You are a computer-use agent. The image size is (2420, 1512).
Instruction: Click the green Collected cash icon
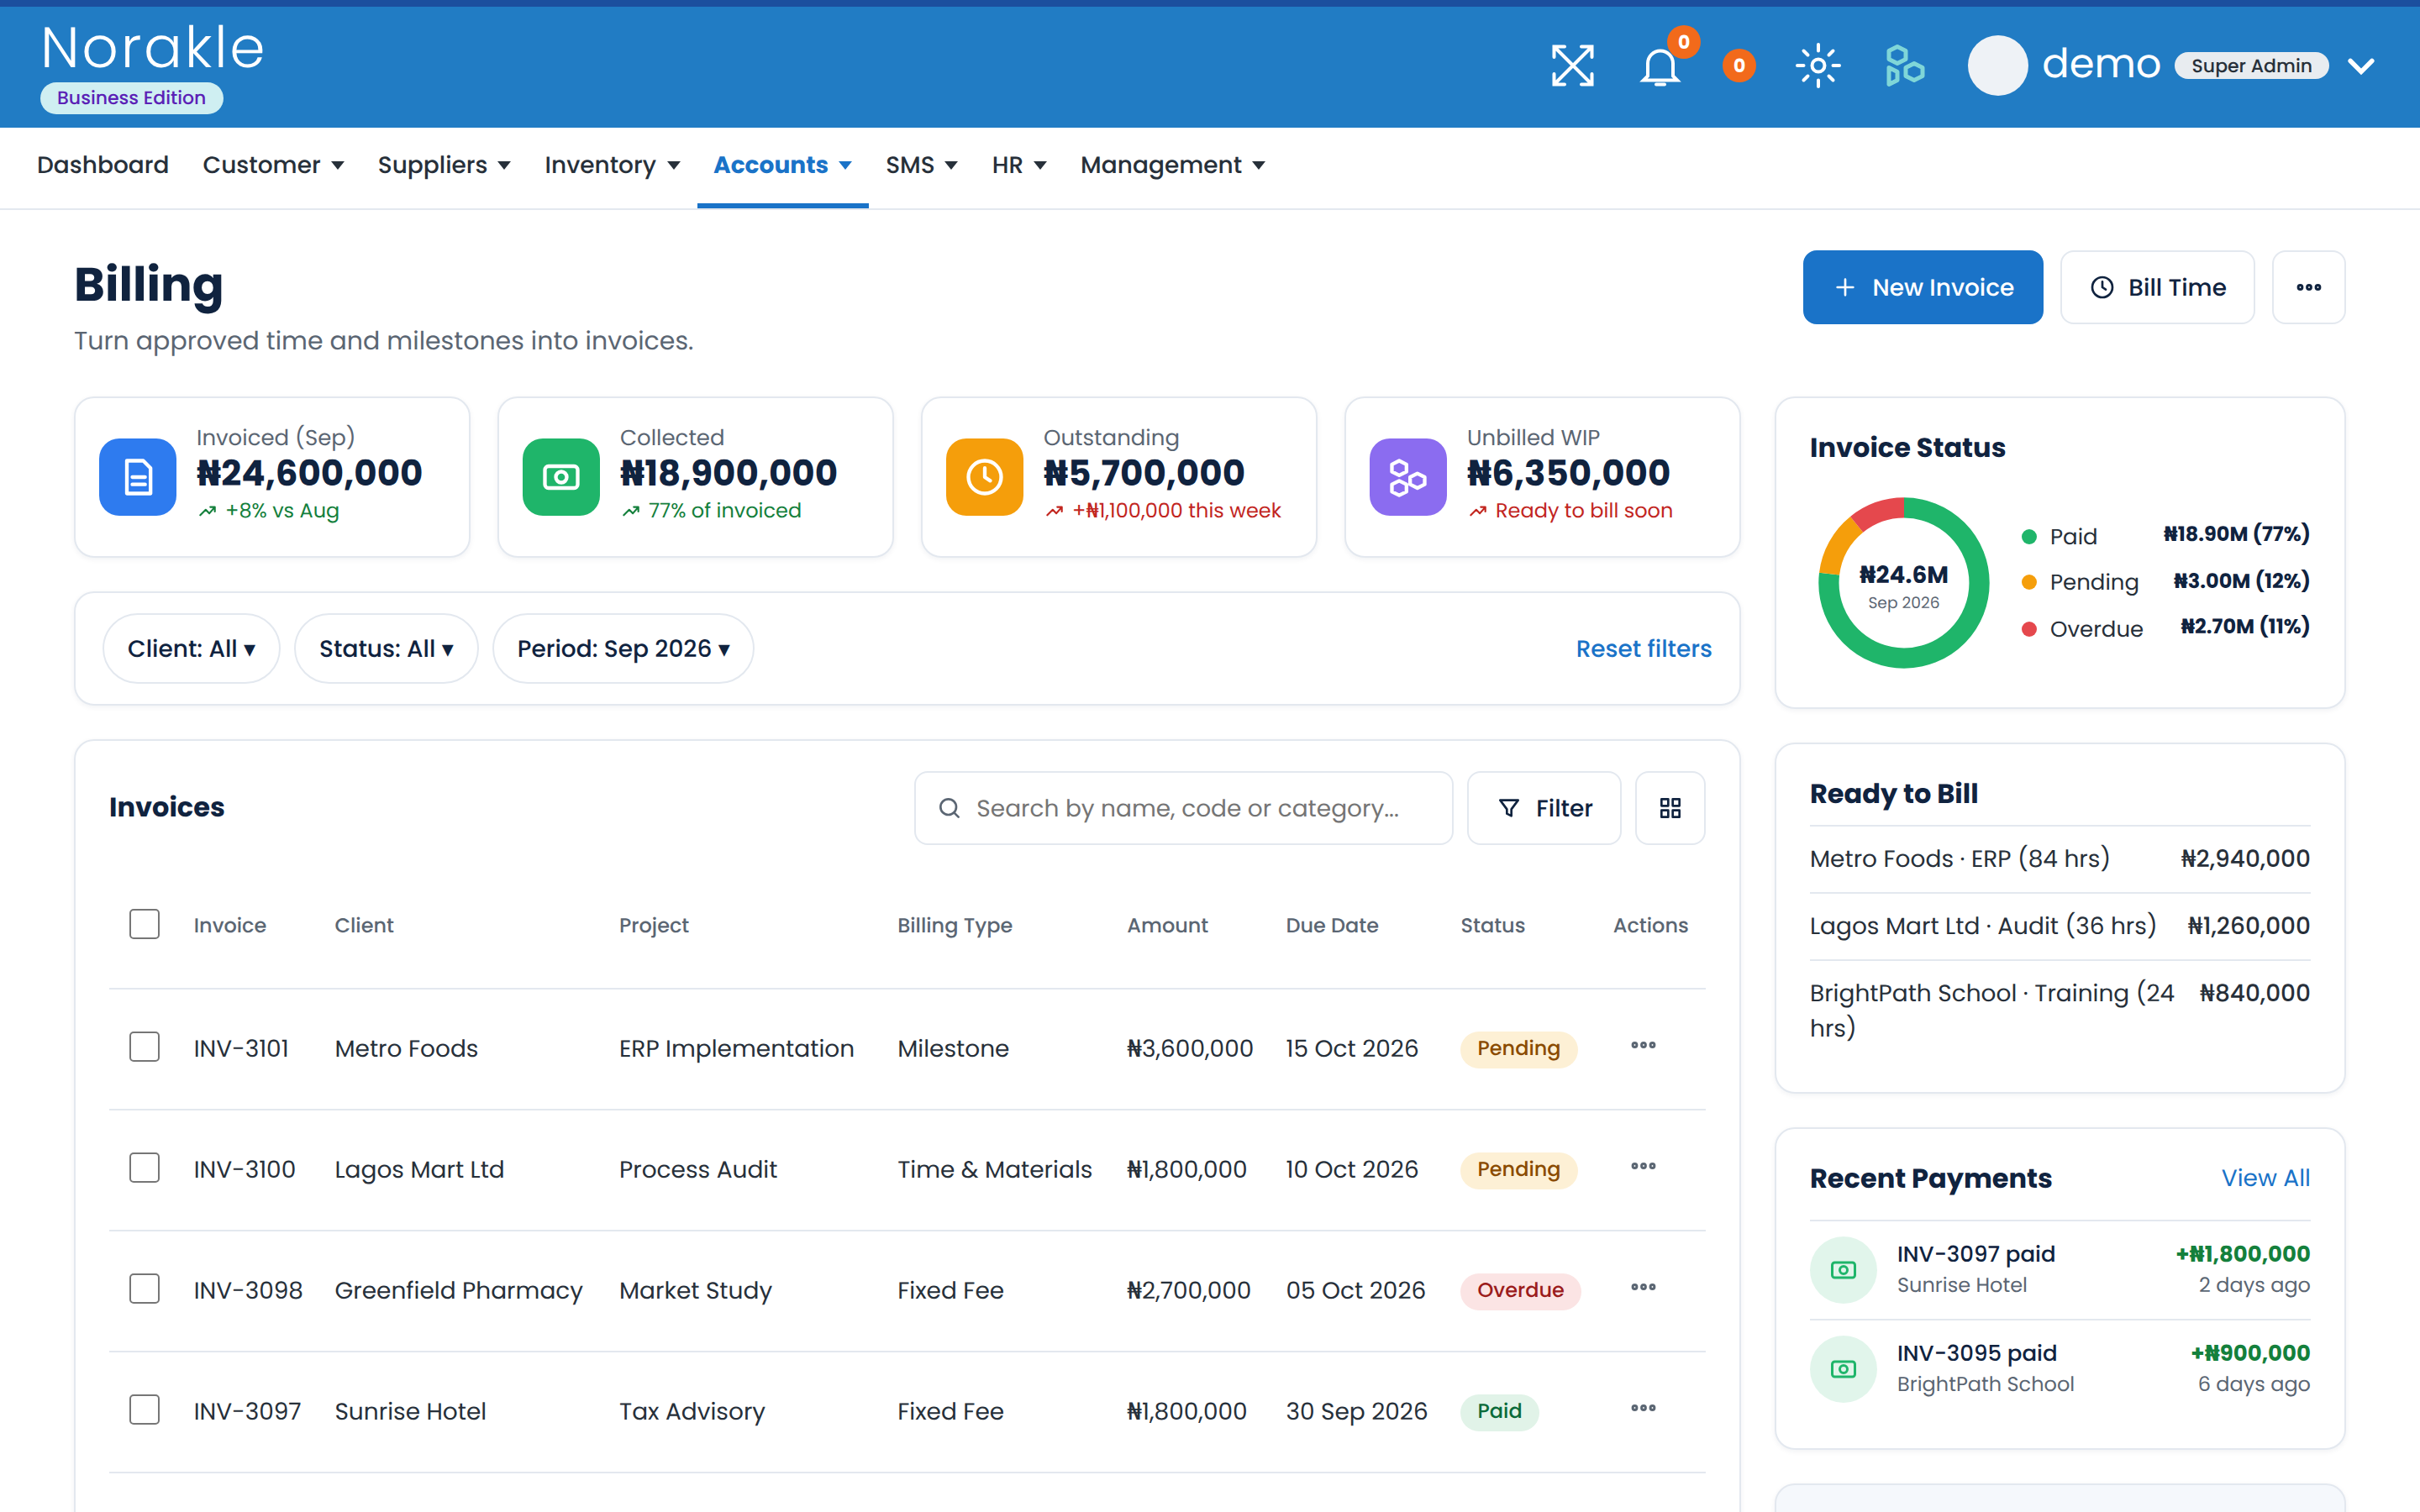pos(561,477)
